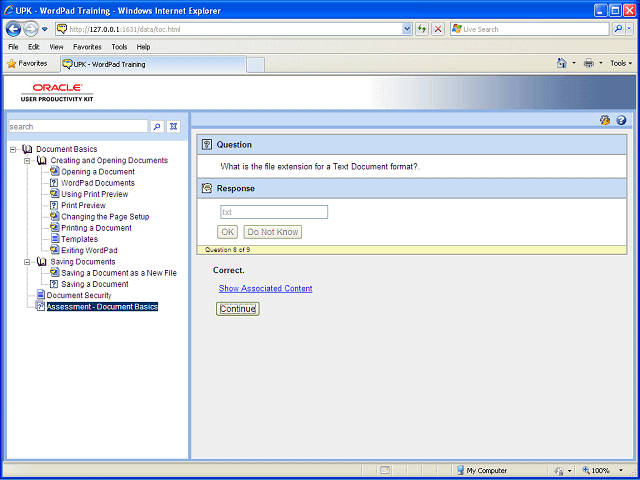Click the Print icon in command bar
Screen dimensions: 640x480
[x=589, y=63]
